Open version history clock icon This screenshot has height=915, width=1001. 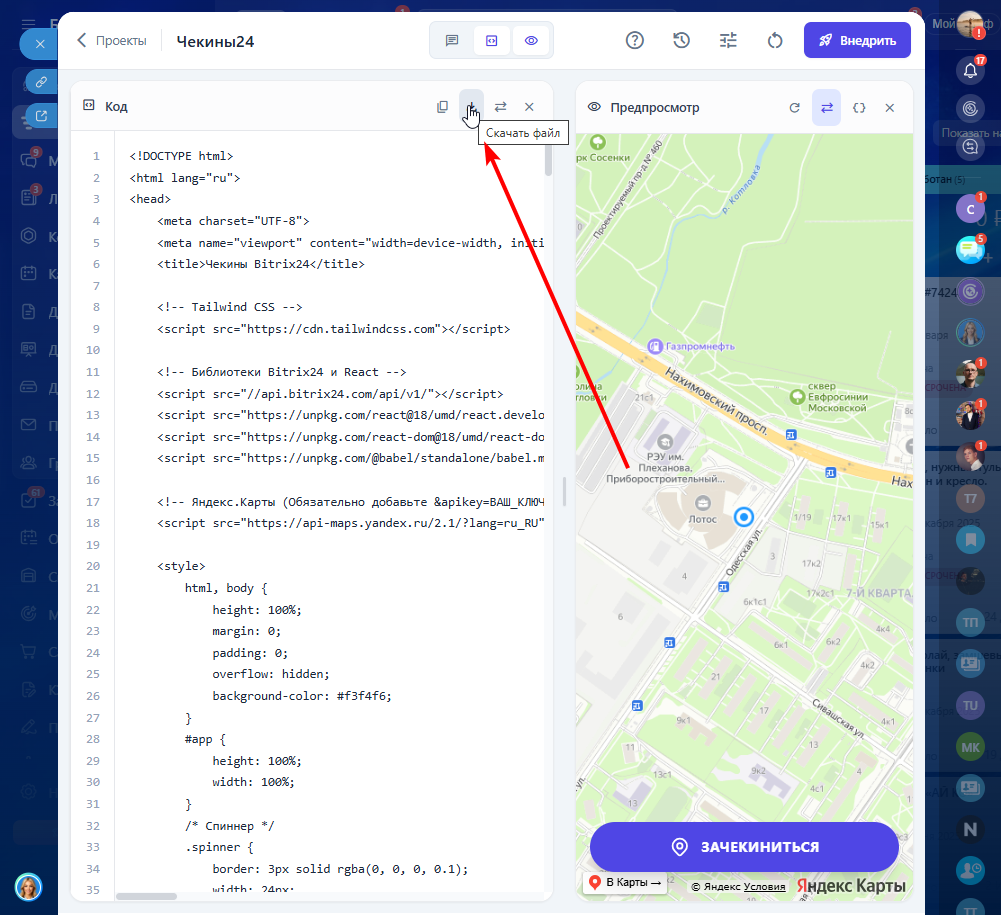[x=681, y=41]
